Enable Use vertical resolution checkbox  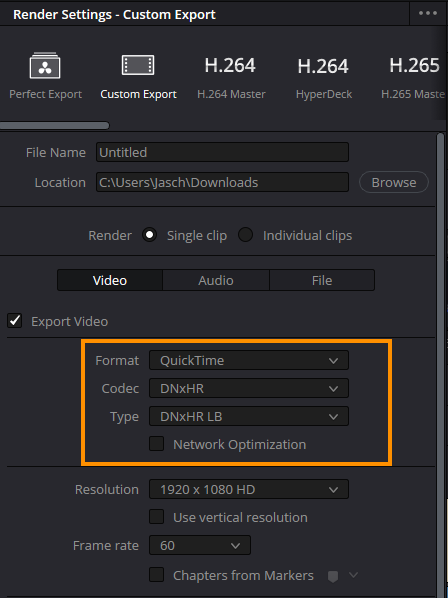tap(156, 517)
